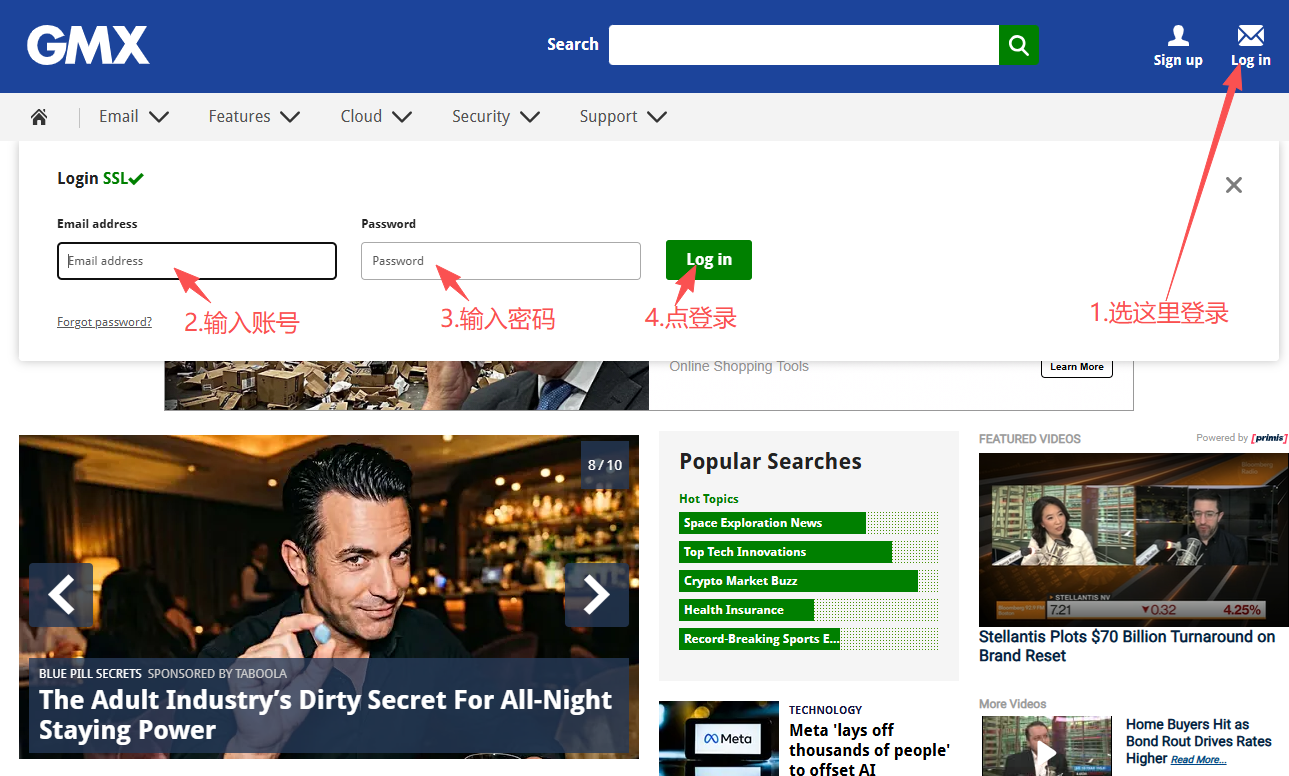Focus the header Search input box
This screenshot has height=776, width=1289.
click(804, 45)
